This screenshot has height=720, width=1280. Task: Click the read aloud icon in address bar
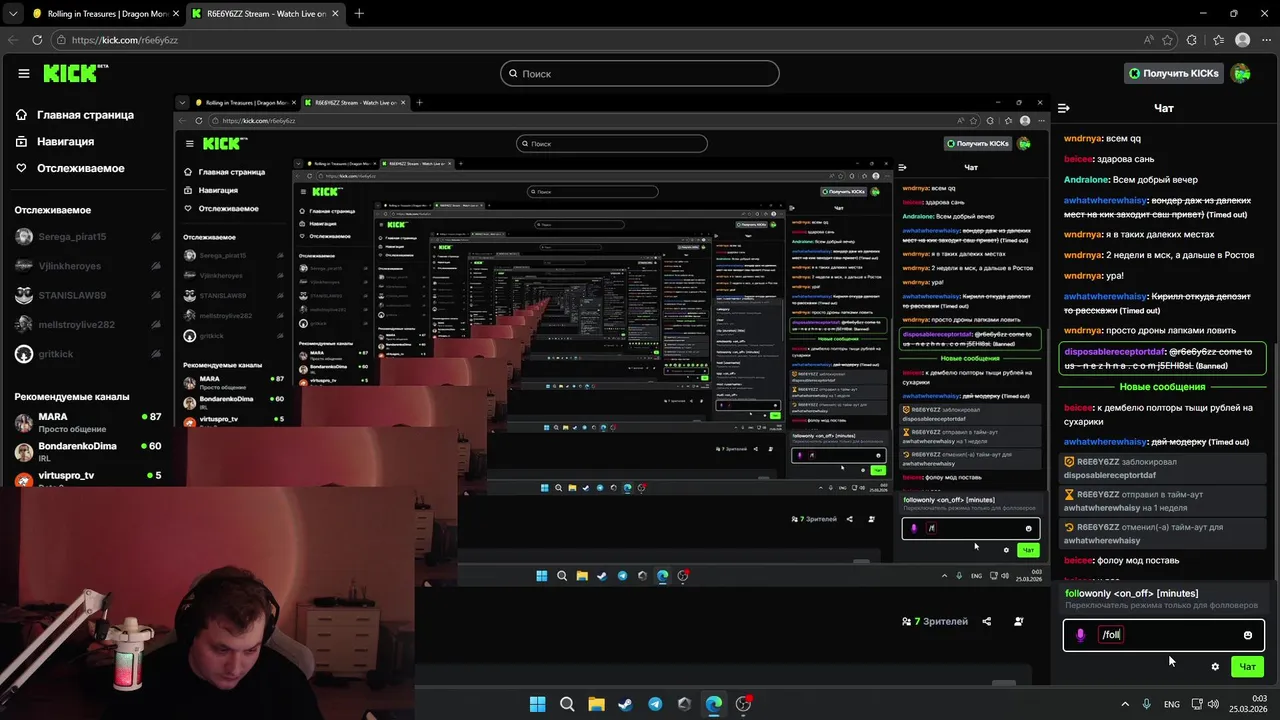pos(1148,40)
